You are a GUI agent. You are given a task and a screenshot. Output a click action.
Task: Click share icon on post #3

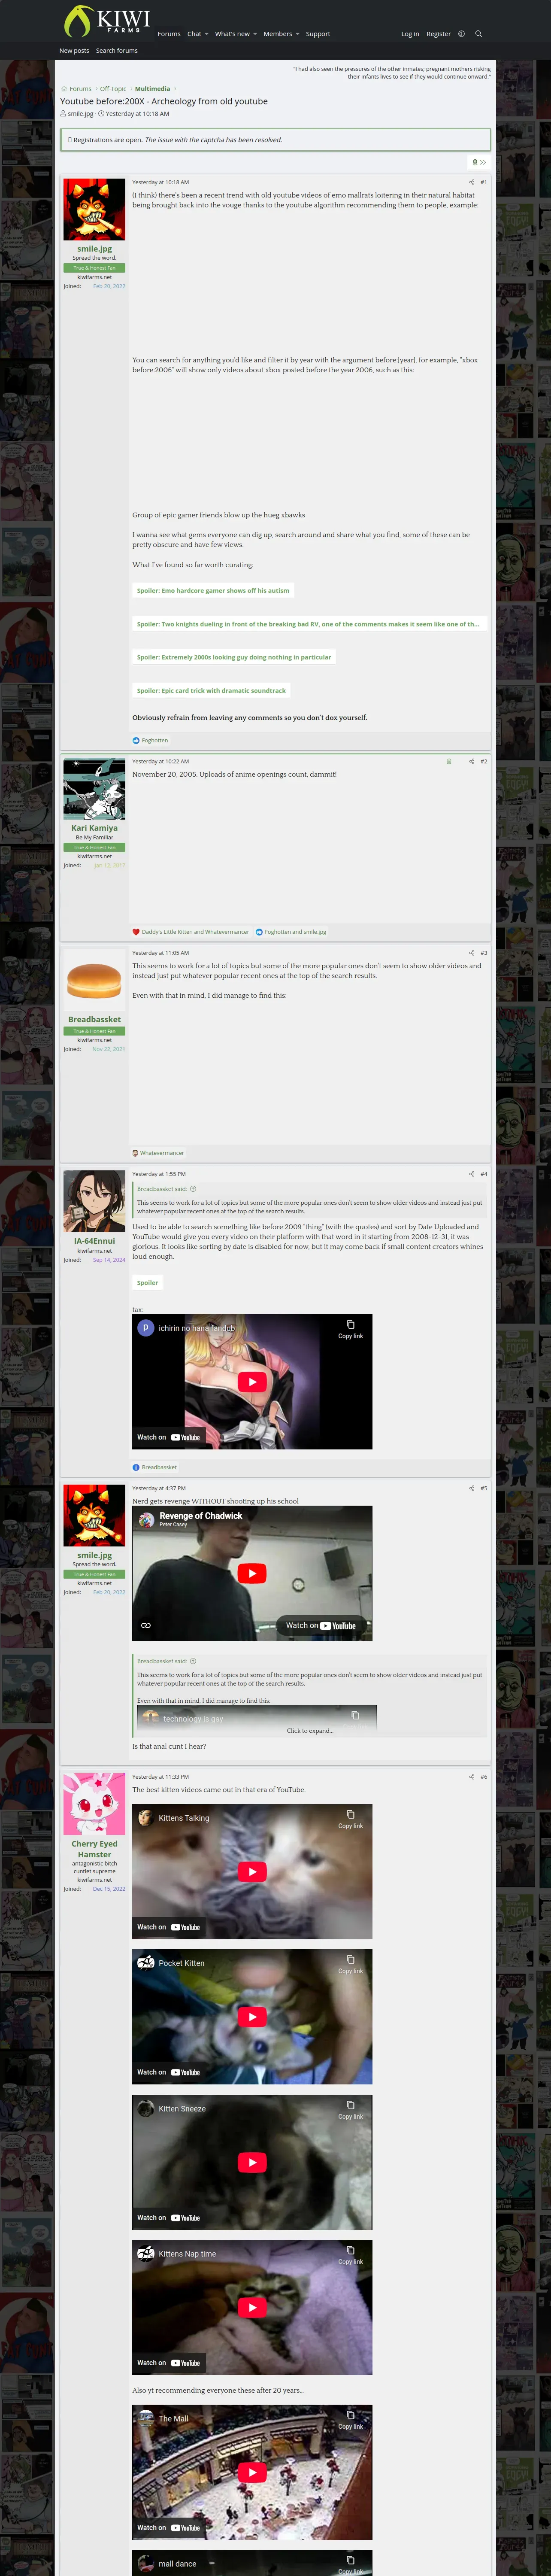[471, 953]
